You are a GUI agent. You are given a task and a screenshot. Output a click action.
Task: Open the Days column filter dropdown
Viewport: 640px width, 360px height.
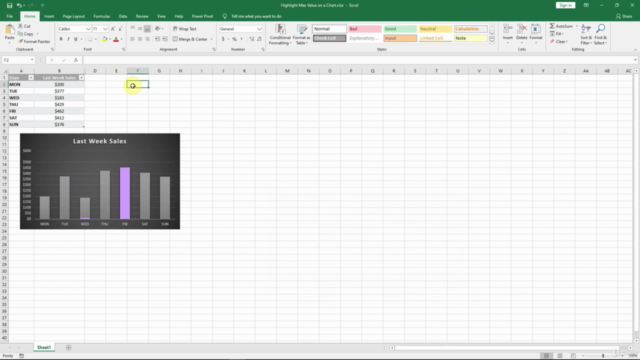pyautogui.click(x=31, y=78)
